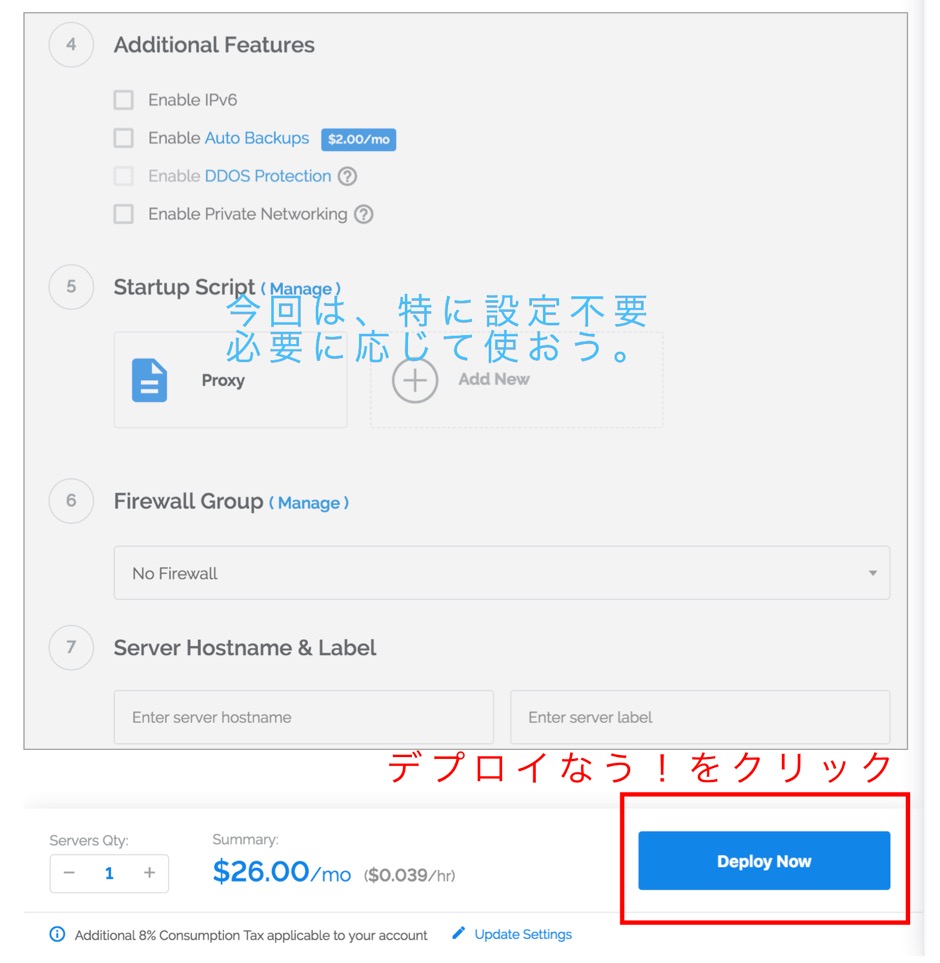
Task: Increase server quantity with plus button
Action: click(149, 873)
